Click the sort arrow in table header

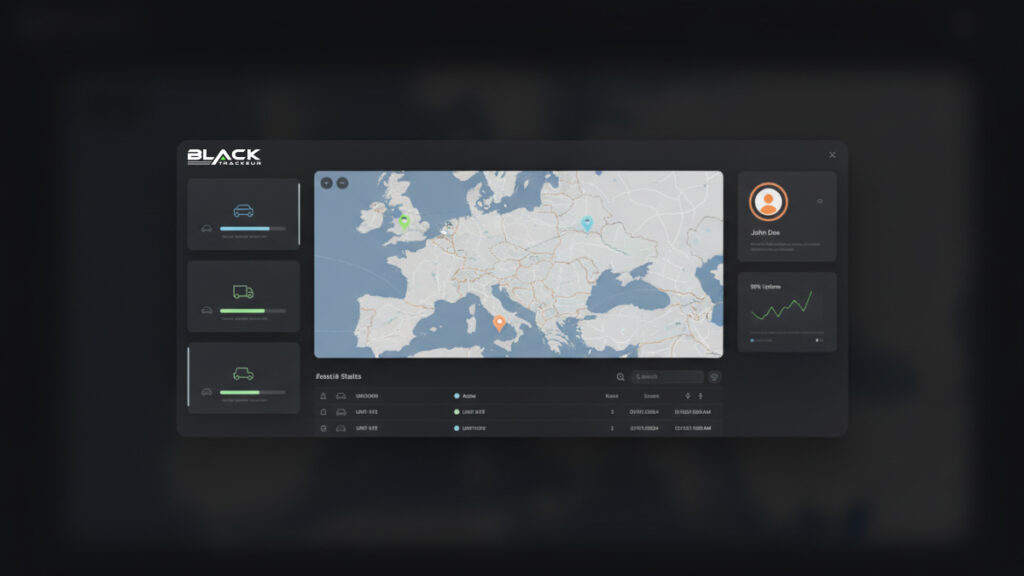(x=688, y=396)
